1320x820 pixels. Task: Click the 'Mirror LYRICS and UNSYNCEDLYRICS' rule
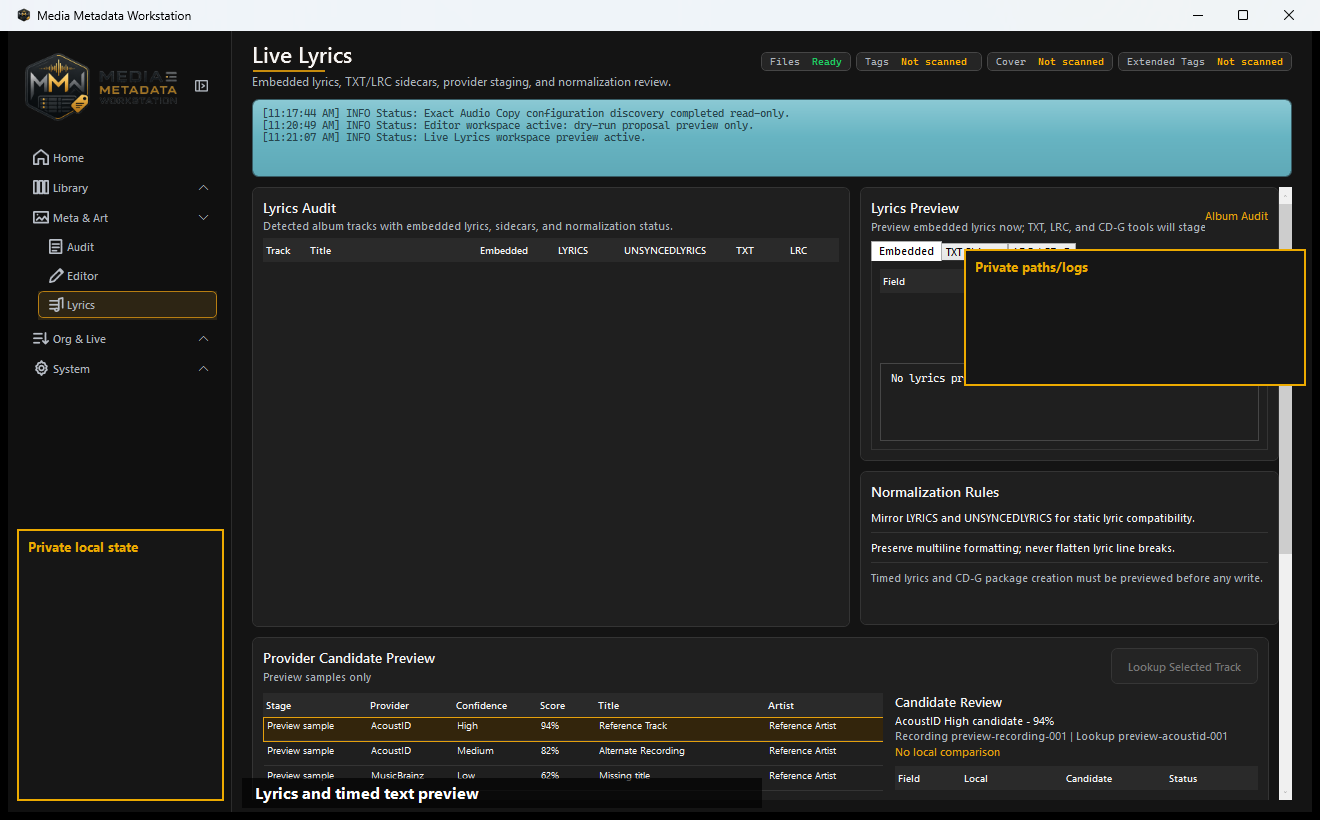click(x=1033, y=518)
